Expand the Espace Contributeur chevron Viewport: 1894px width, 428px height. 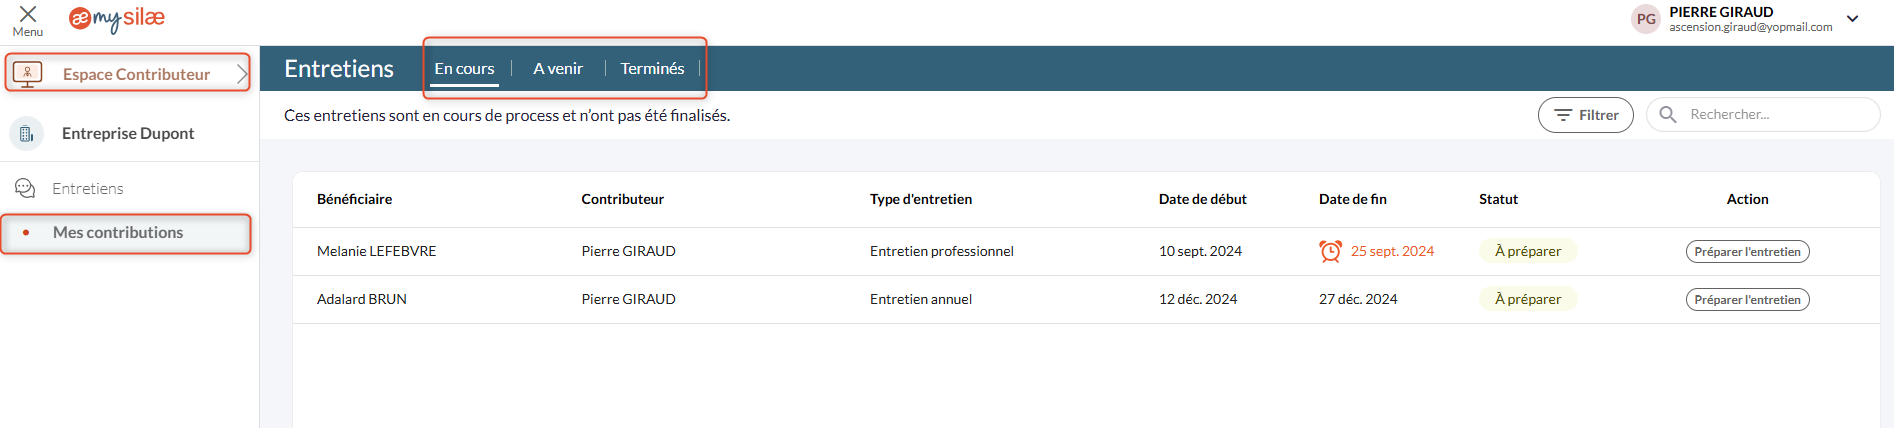pos(241,74)
